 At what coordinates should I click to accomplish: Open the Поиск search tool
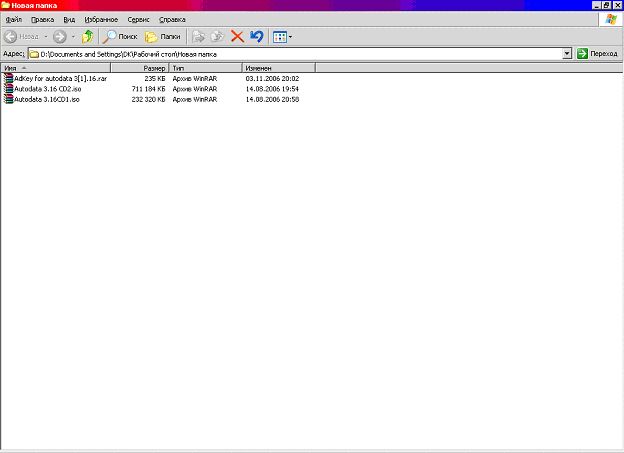(x=120, y=37)
